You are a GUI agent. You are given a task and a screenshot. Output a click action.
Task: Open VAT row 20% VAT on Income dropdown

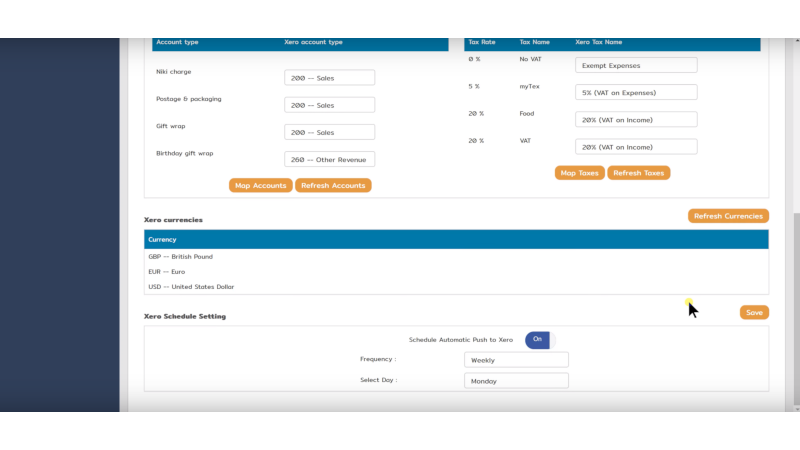(x=636, y=147)
